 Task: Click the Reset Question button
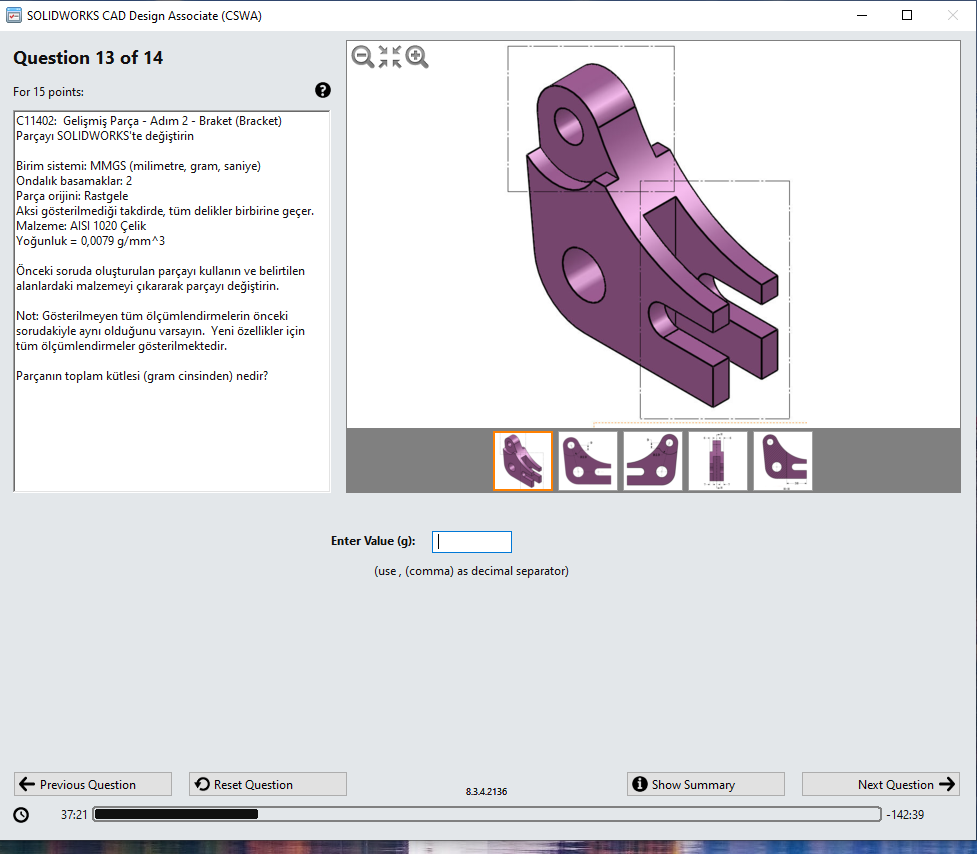(267, 784)
